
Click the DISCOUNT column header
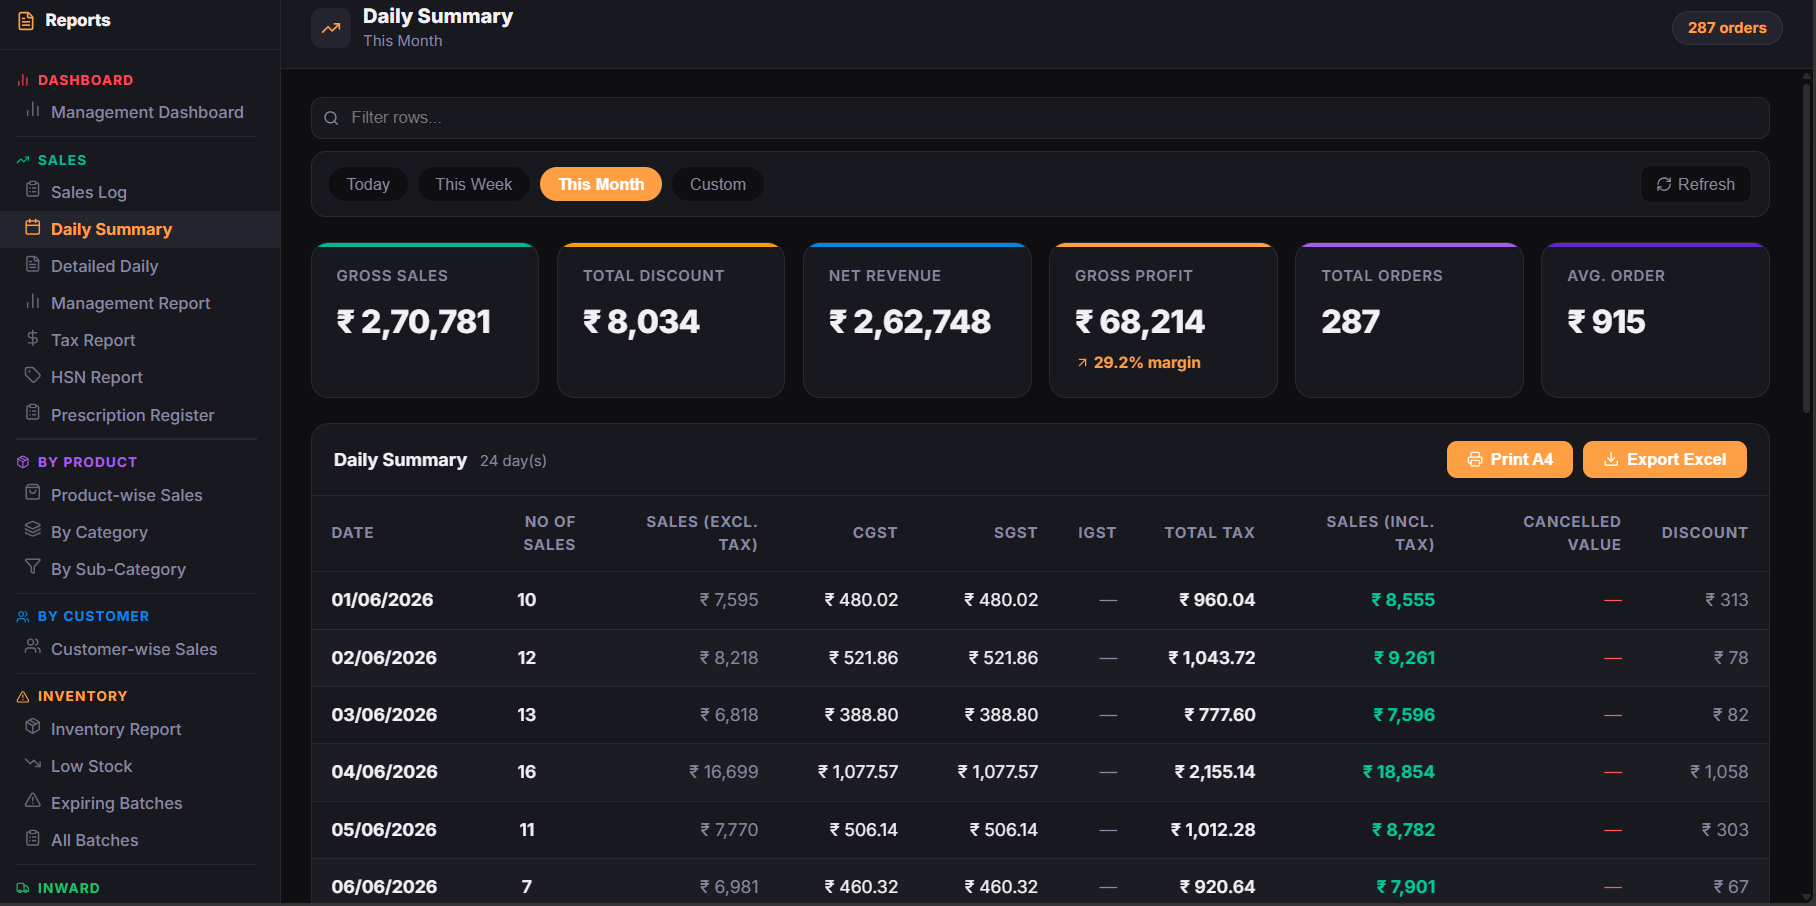pos(1704,533)
